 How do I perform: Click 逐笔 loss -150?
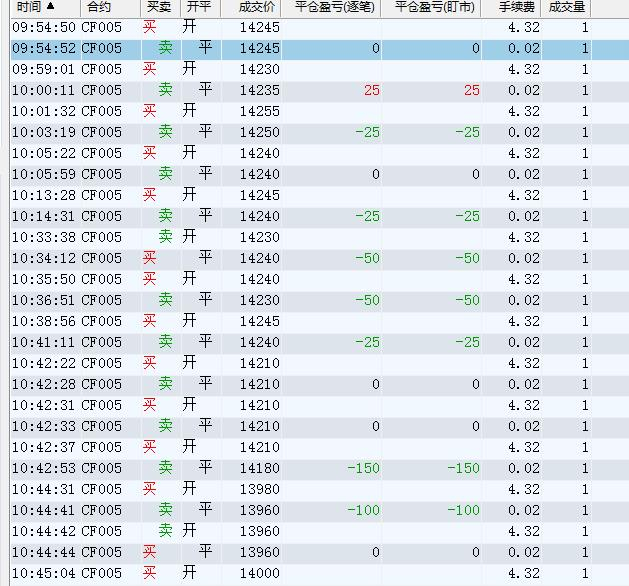pyautogui.click(x=363, y=468)
